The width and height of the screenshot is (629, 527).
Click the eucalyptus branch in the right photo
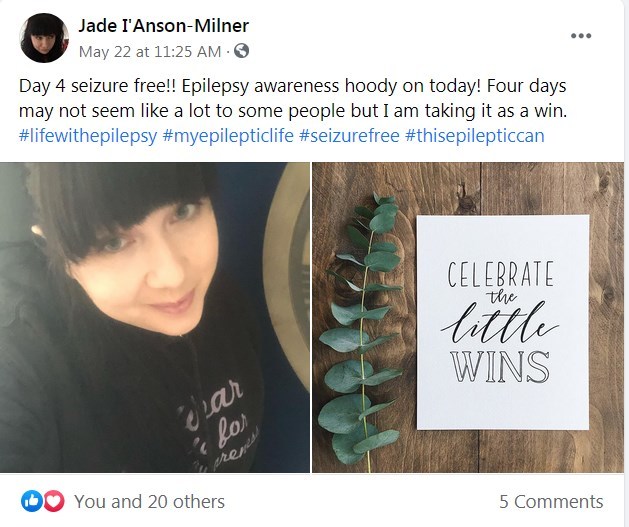360,331
